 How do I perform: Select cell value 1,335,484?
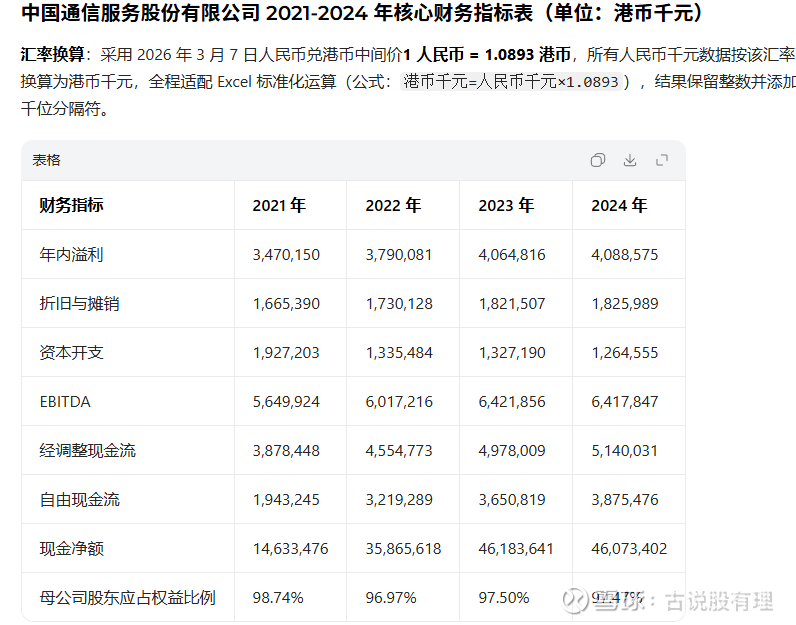point(399,352)
